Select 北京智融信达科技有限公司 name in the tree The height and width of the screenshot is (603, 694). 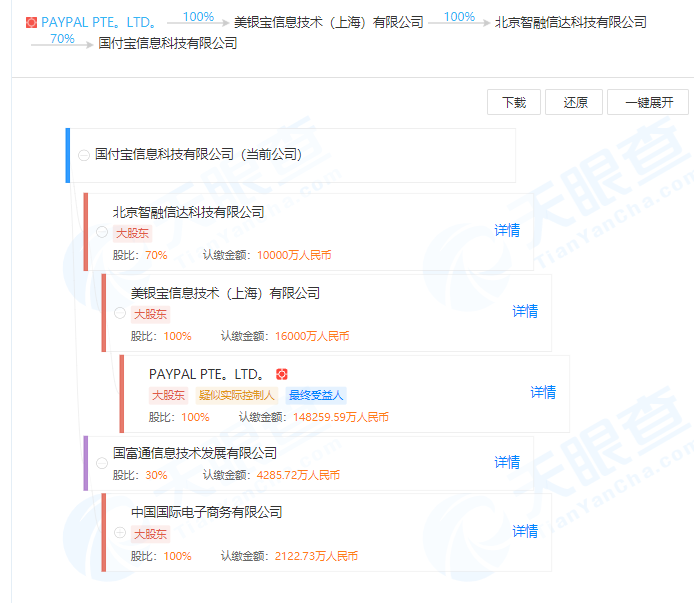tap(189, 212)
